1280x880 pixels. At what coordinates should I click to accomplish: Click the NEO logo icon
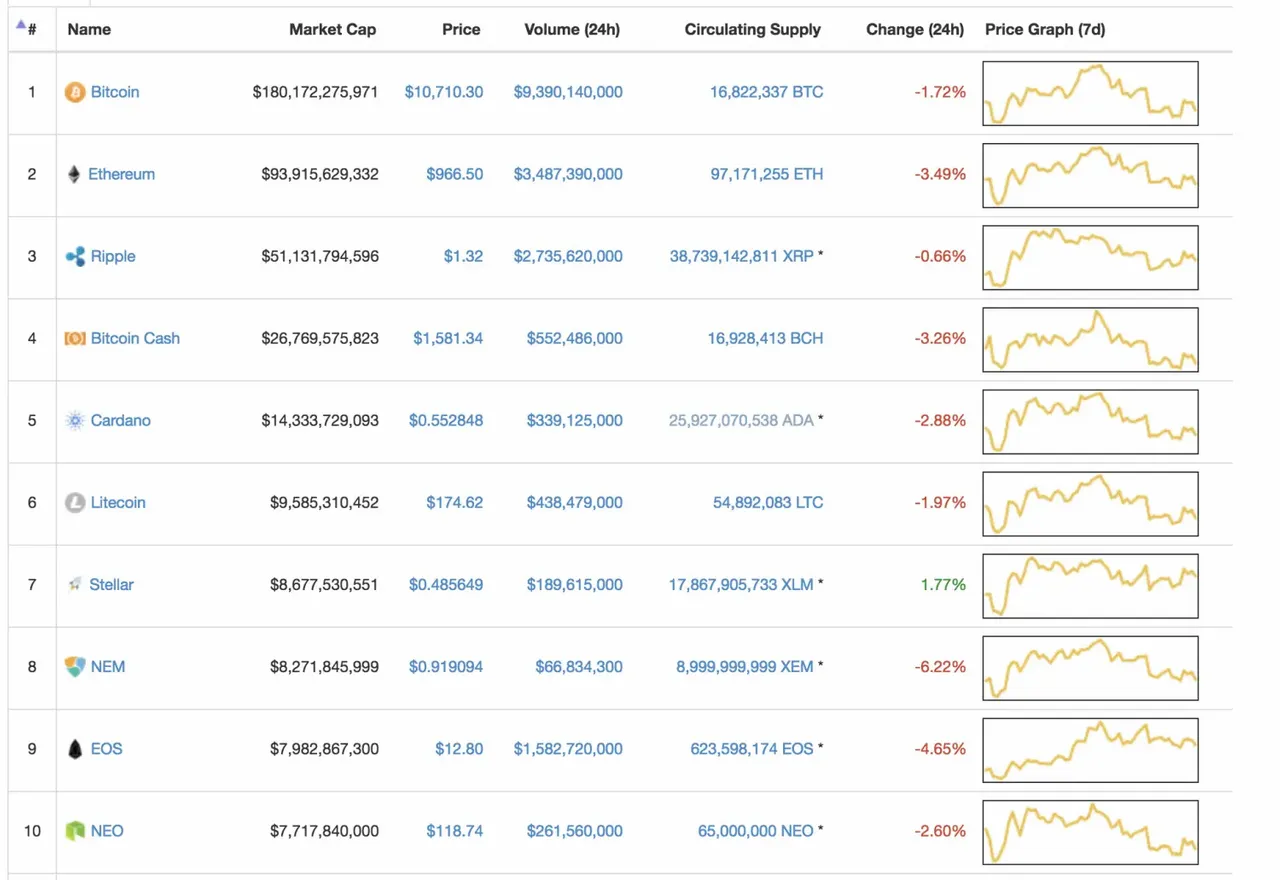point(75,830)
